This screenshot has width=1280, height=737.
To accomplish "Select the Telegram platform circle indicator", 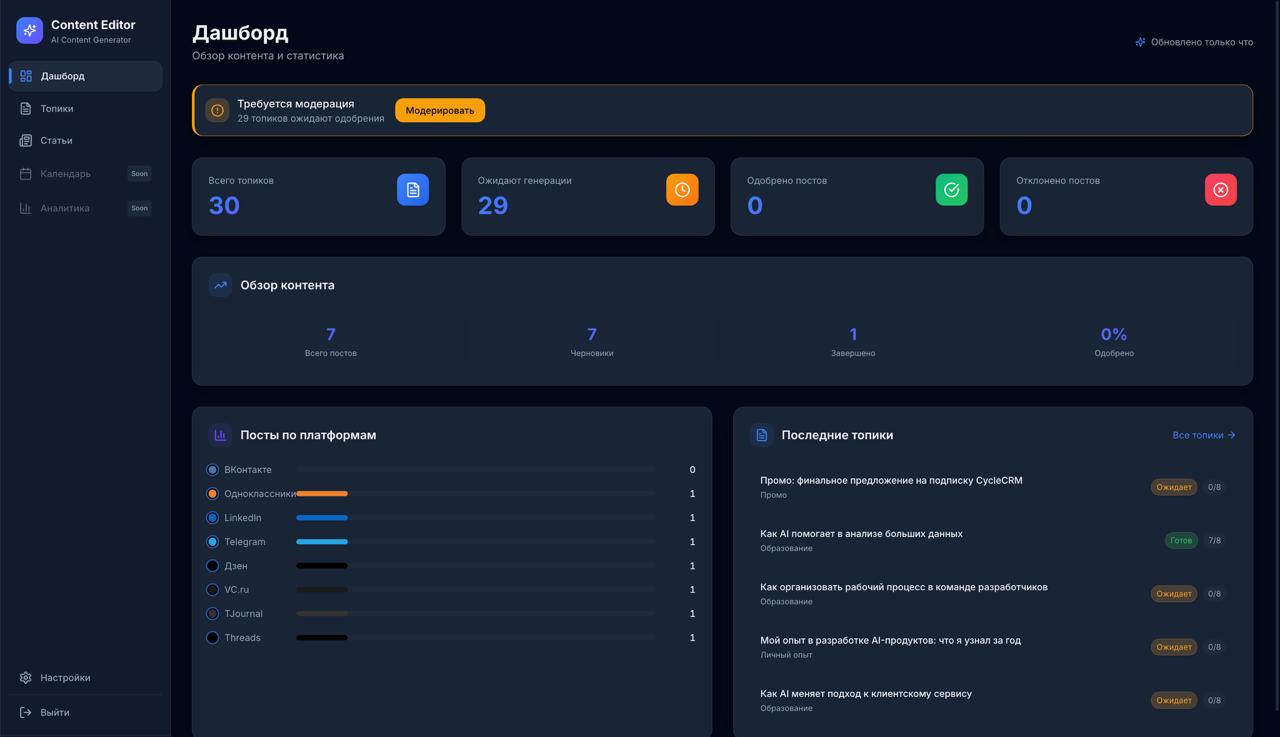I will 212,542.
